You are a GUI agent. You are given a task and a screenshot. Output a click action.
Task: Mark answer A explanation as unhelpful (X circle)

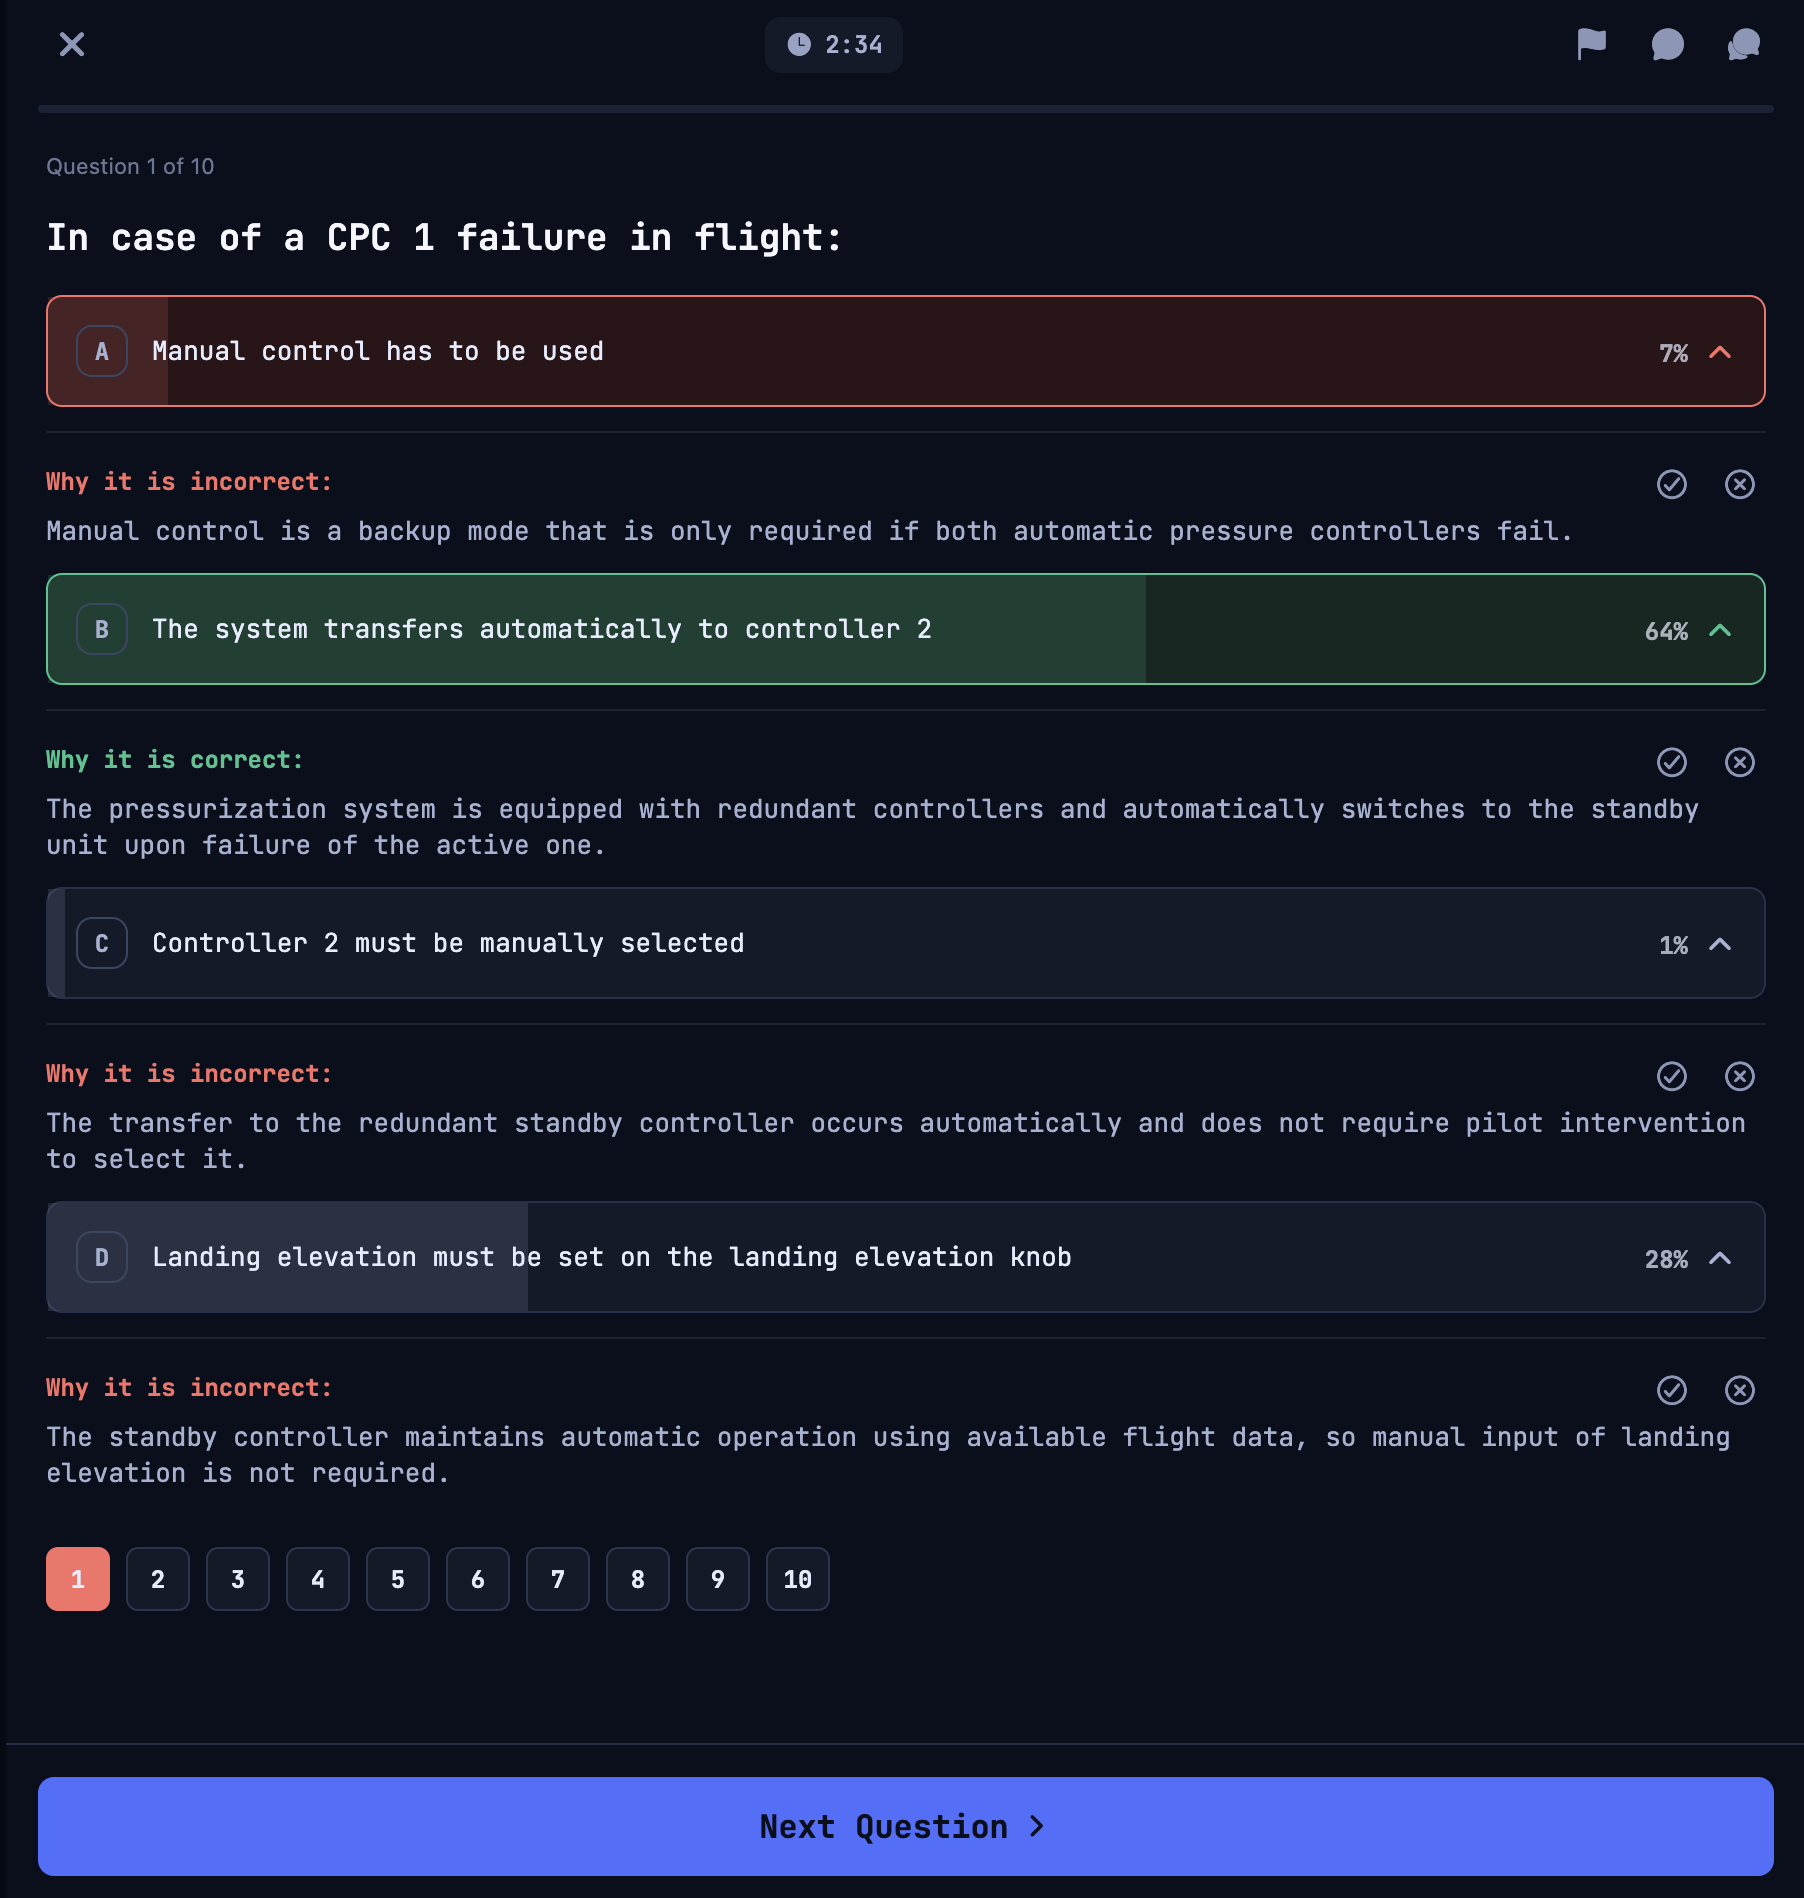pos(1740,484)
